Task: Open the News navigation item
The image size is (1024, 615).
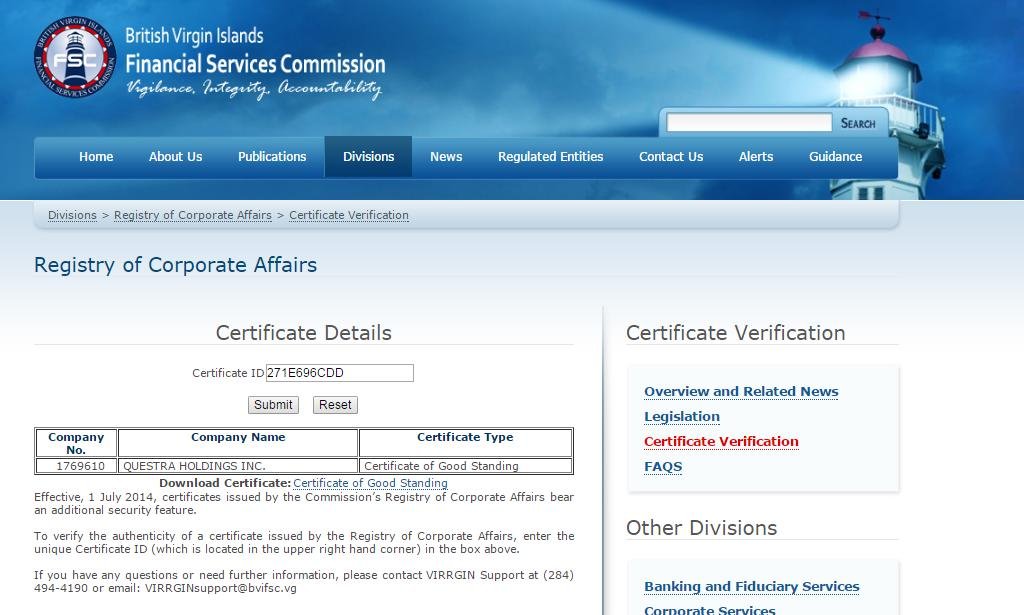Action: click(x=446, y=157)
